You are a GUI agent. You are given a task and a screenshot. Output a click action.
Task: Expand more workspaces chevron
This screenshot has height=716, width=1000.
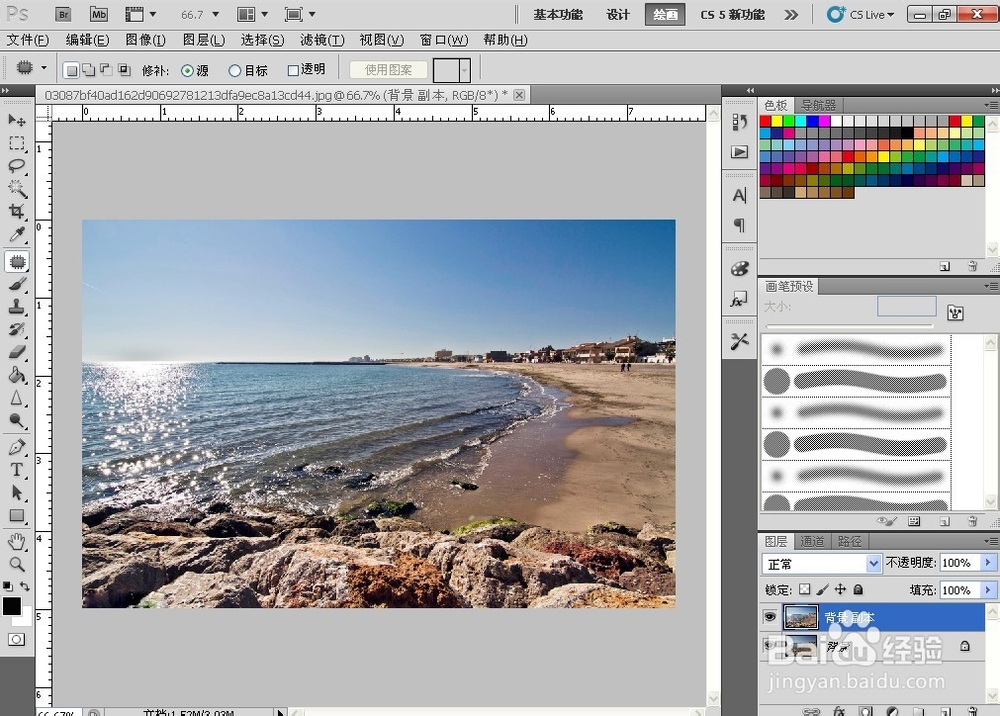[x=791, y=15]
